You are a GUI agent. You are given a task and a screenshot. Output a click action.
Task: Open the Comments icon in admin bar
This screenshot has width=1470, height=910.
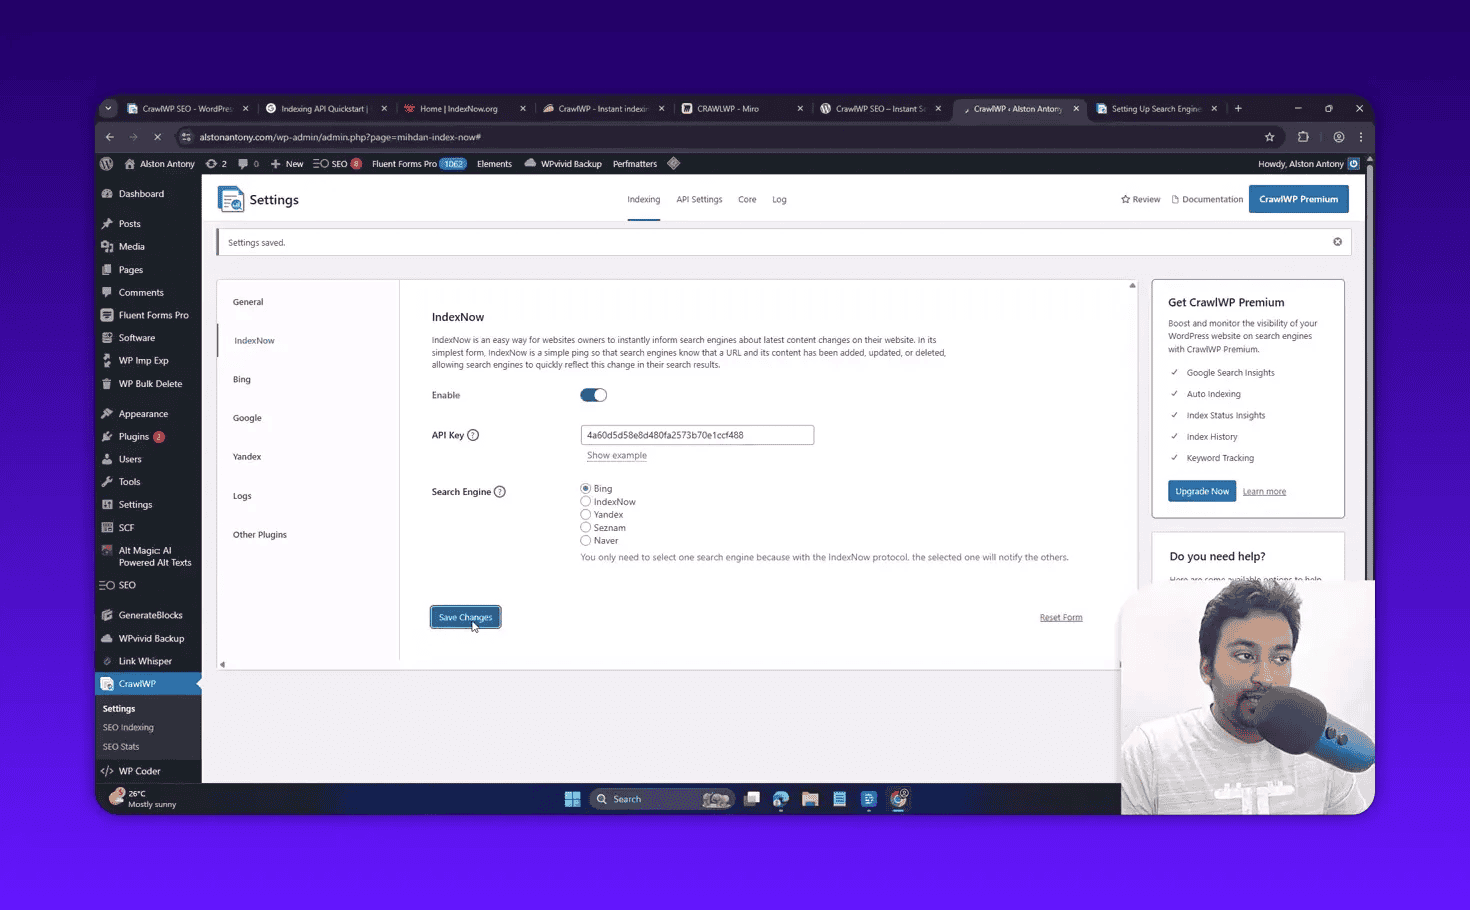(247, 164)
